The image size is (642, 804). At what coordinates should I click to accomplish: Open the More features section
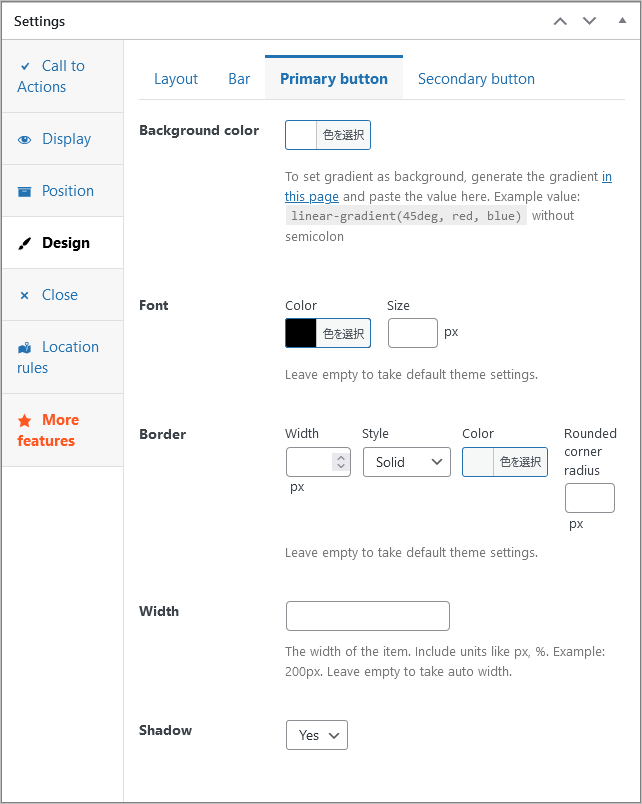click(x=63, y=430)
